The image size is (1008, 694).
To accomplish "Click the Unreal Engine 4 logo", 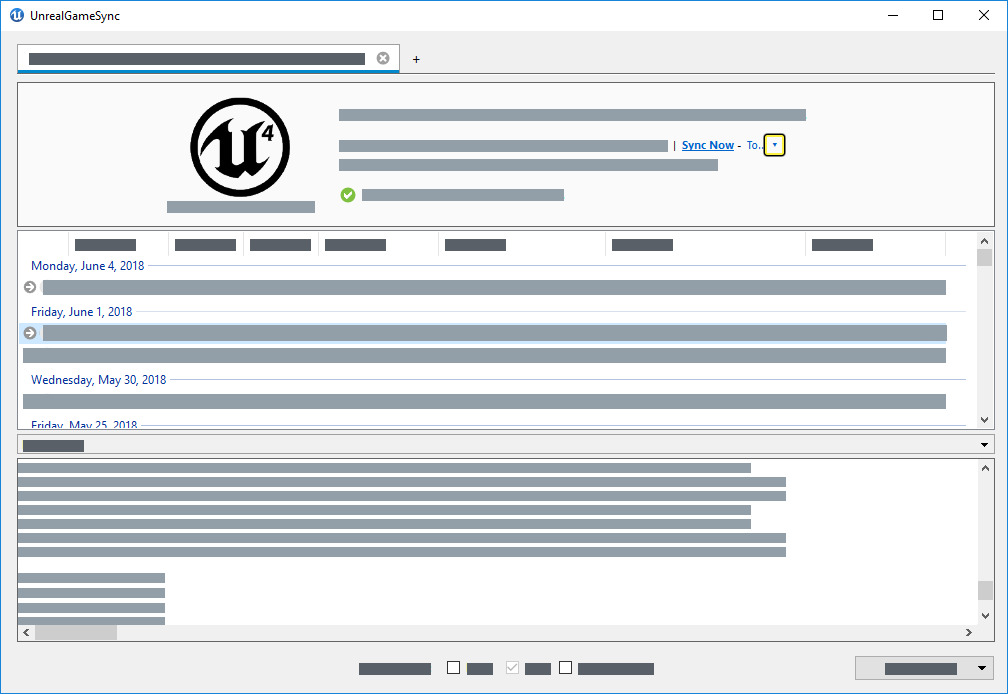I will click(240, 147).
